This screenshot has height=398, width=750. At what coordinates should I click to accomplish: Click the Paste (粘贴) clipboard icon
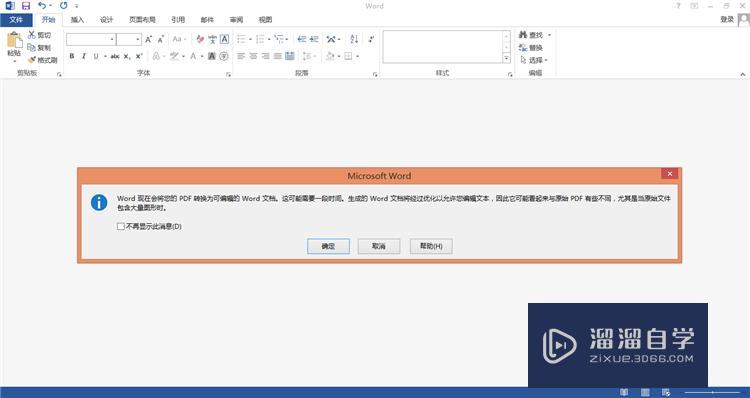click(14, 41)
